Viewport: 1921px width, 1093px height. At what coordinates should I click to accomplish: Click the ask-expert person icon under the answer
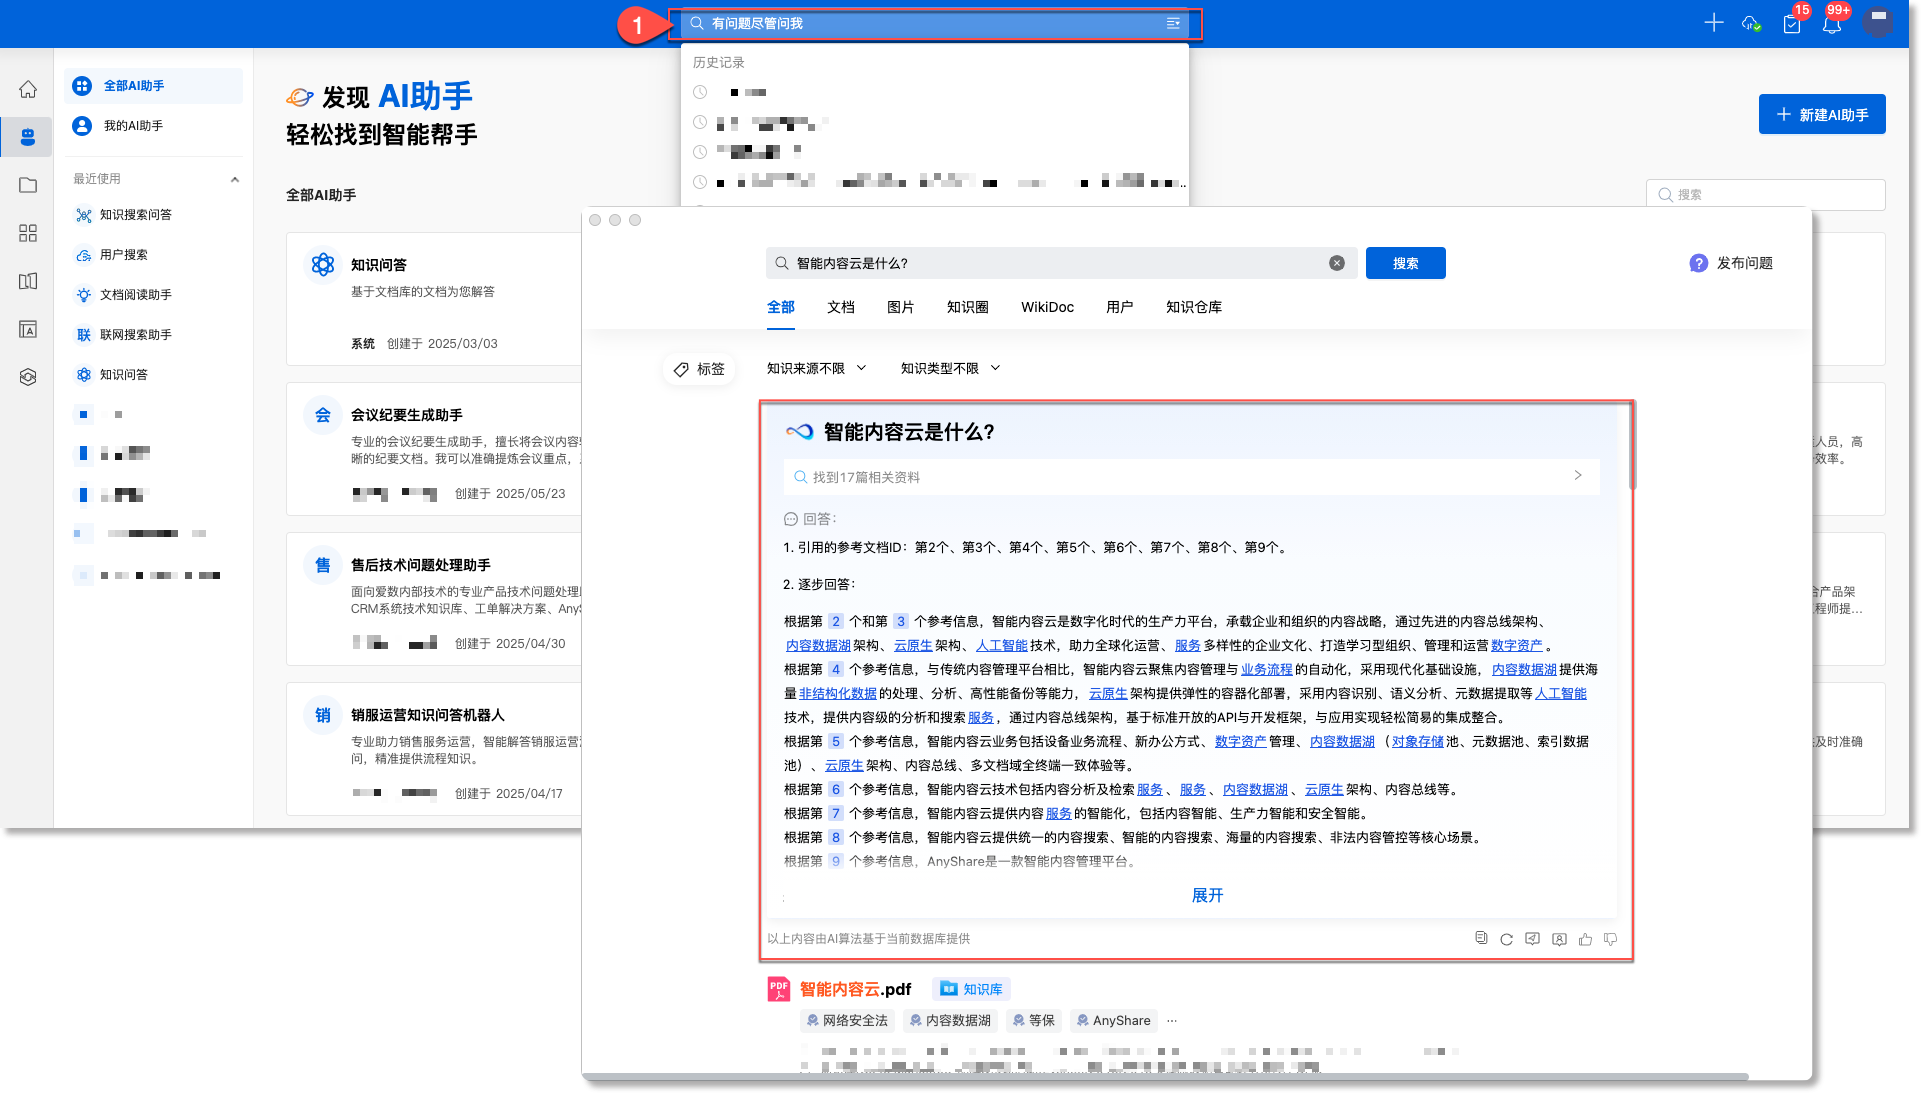click(x=1559, y=939)
